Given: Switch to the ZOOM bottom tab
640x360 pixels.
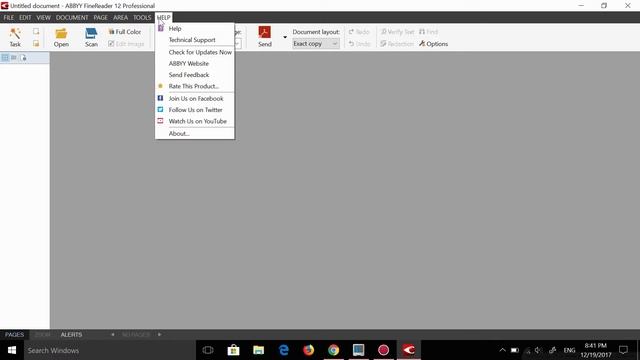Looking at the screenshot, I should coord(42,334).
